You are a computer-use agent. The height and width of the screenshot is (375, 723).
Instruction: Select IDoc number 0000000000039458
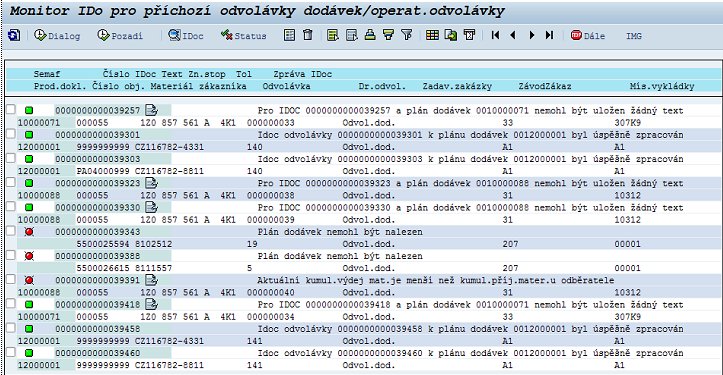(x=98, y=329)
